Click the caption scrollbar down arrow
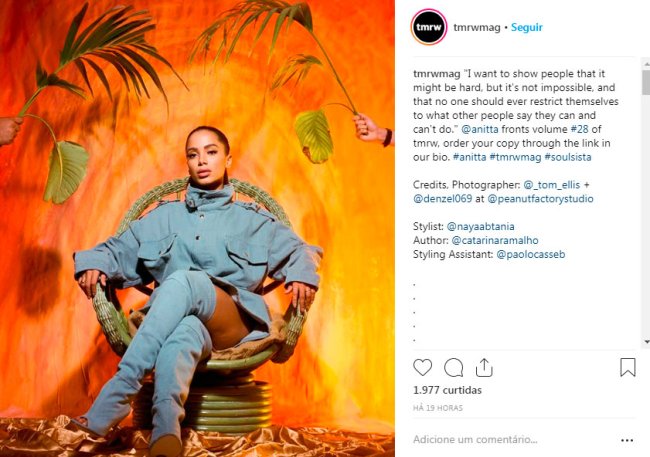Screen dimensions: 650x457 646,342
